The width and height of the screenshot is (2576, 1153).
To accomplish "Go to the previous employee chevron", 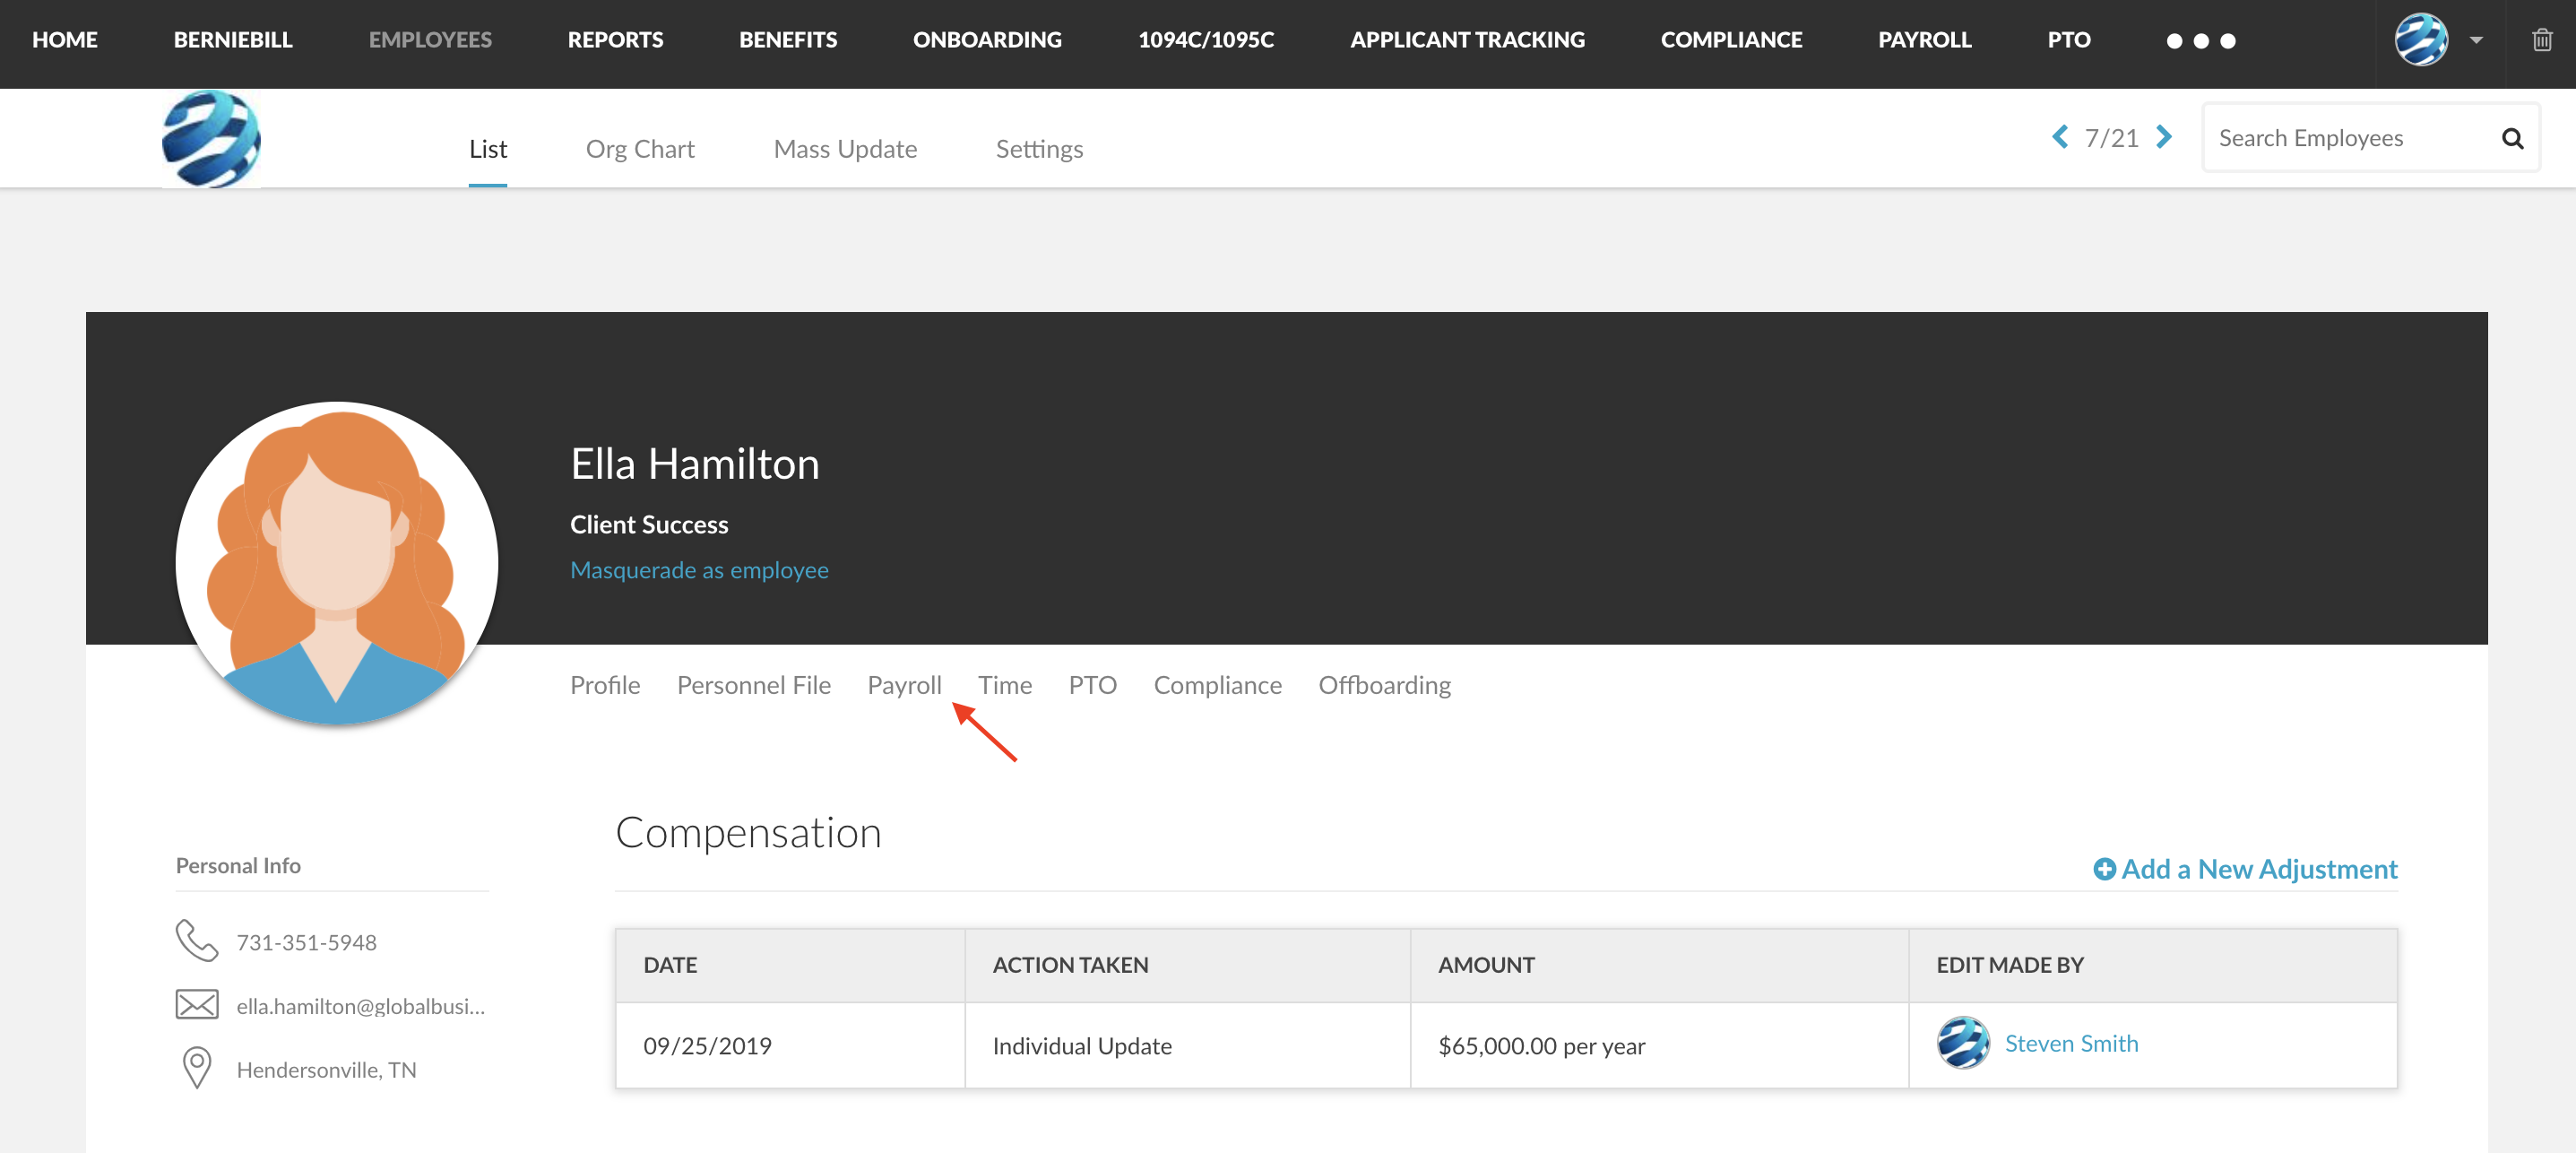I will click(x=2060, y=137).
